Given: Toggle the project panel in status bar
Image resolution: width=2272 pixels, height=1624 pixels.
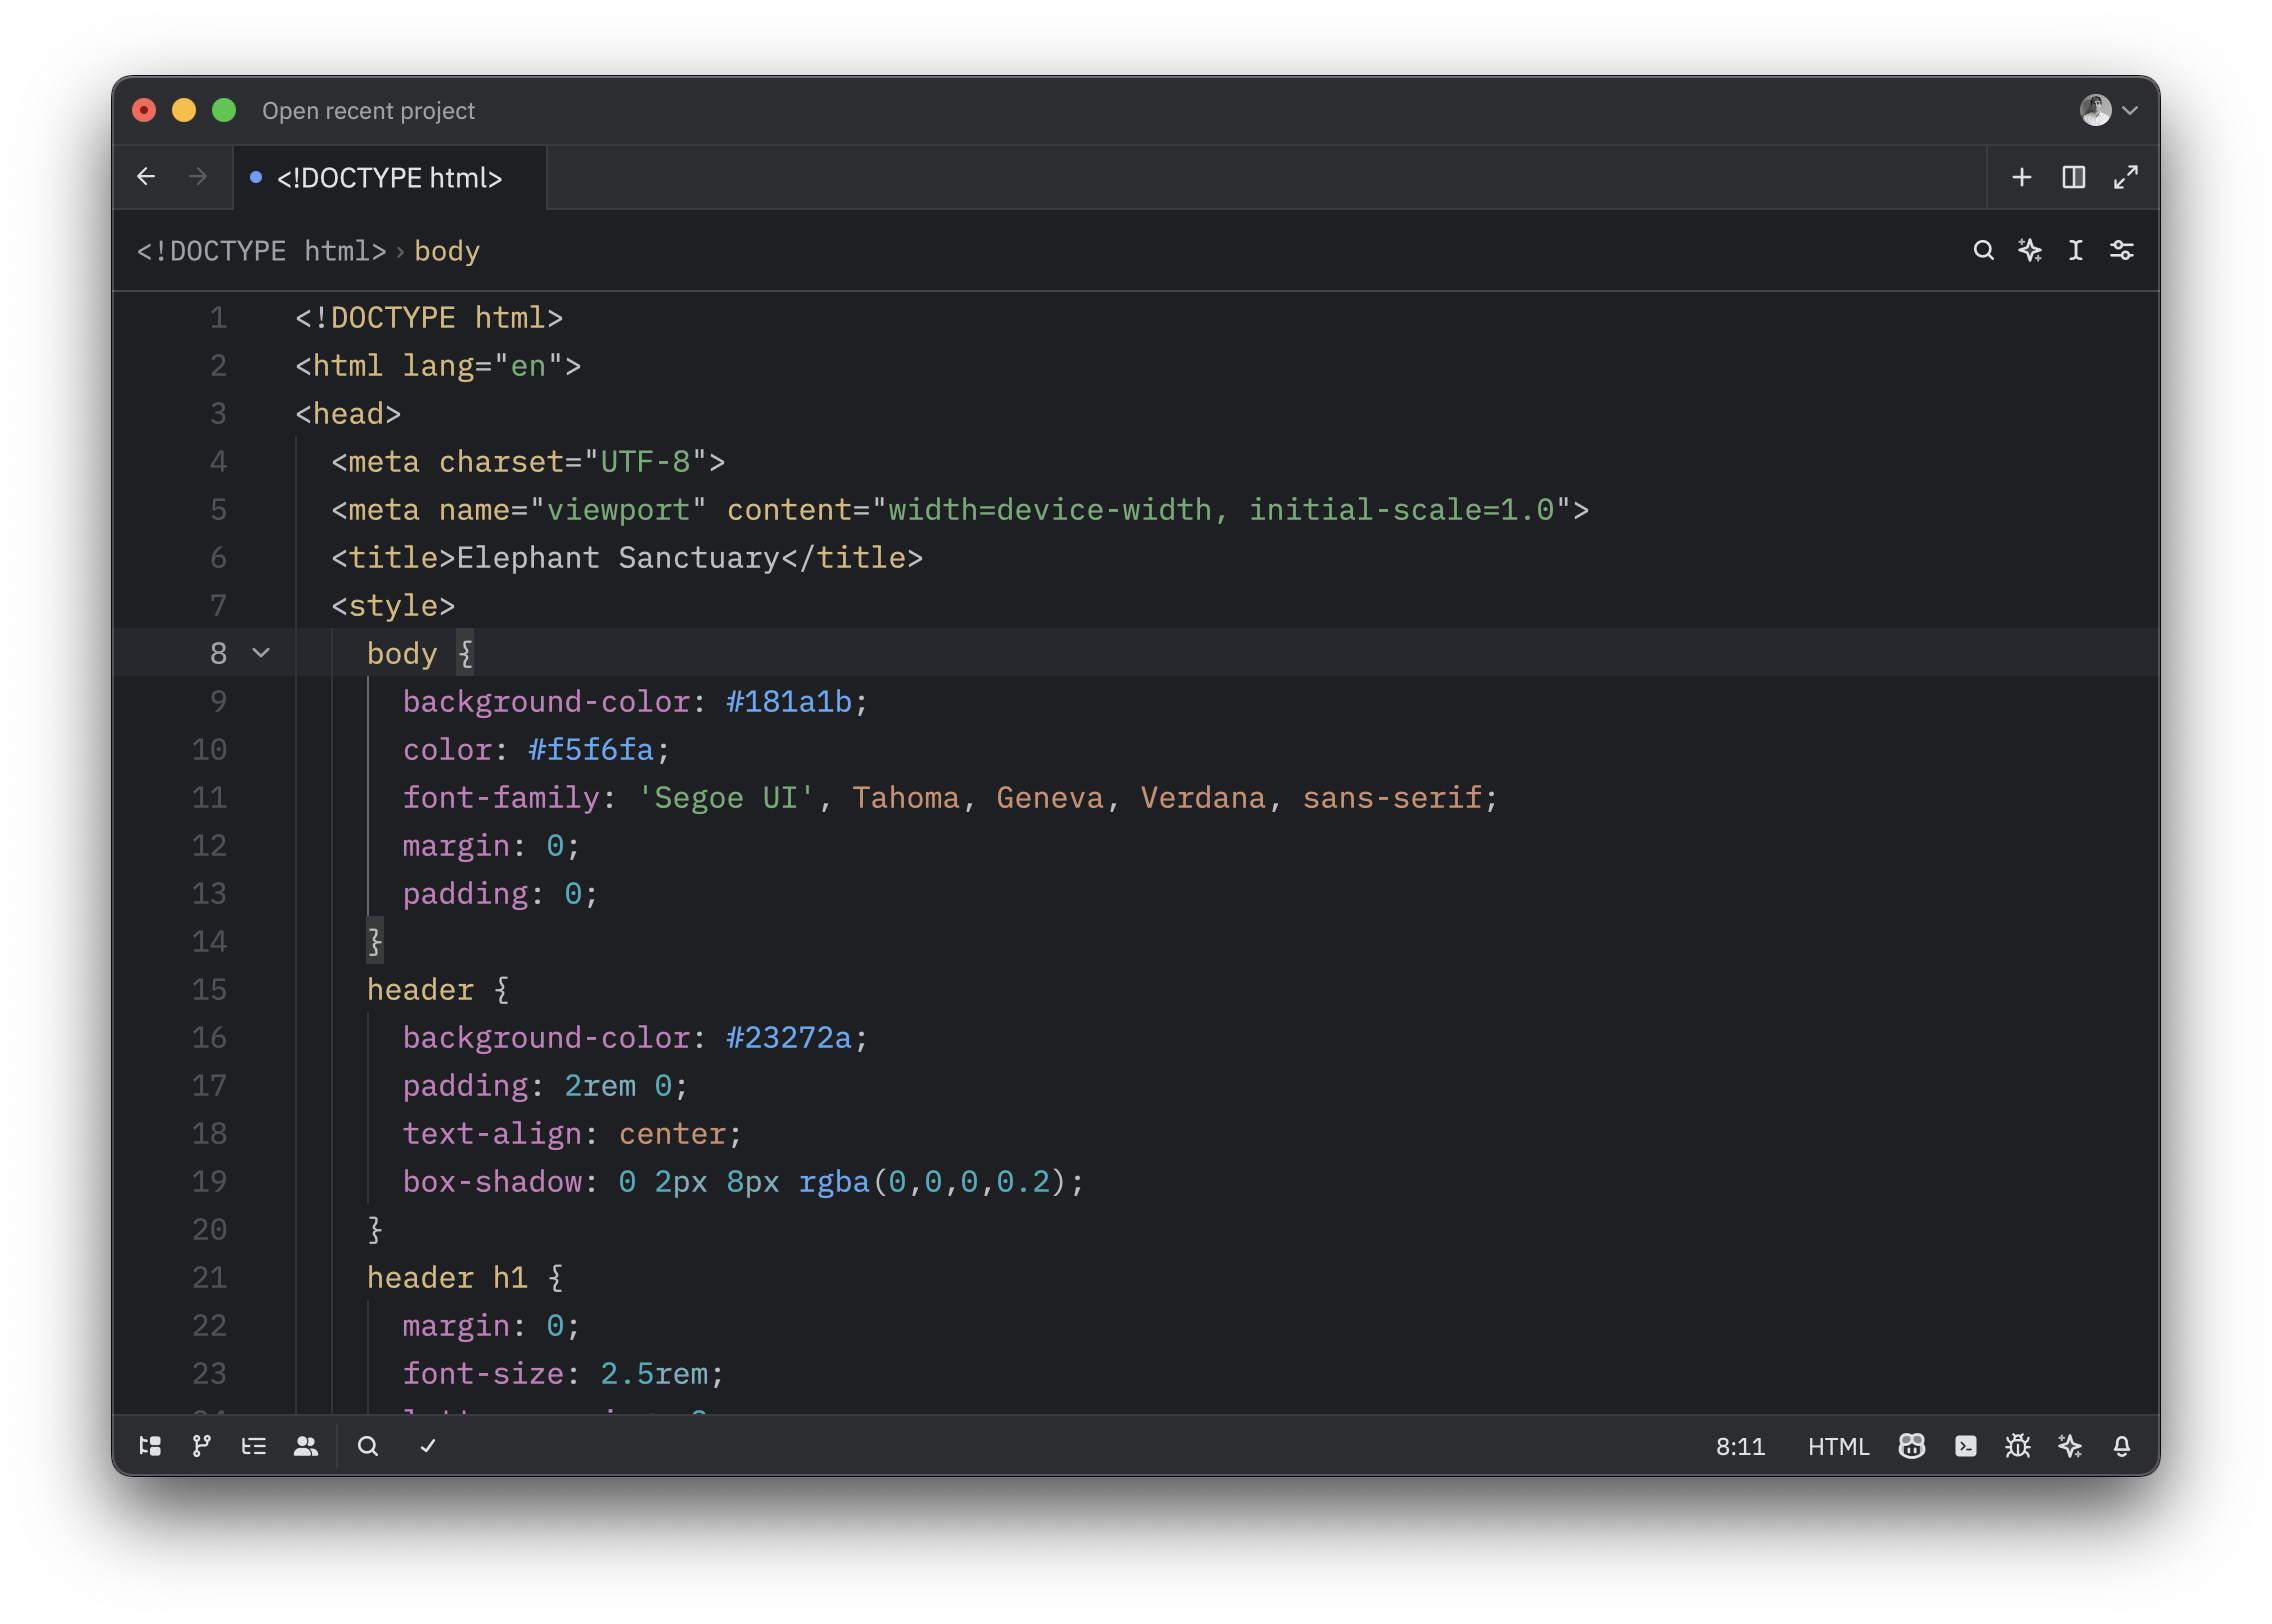Looking at the screenshot, I should [150, 1446].
